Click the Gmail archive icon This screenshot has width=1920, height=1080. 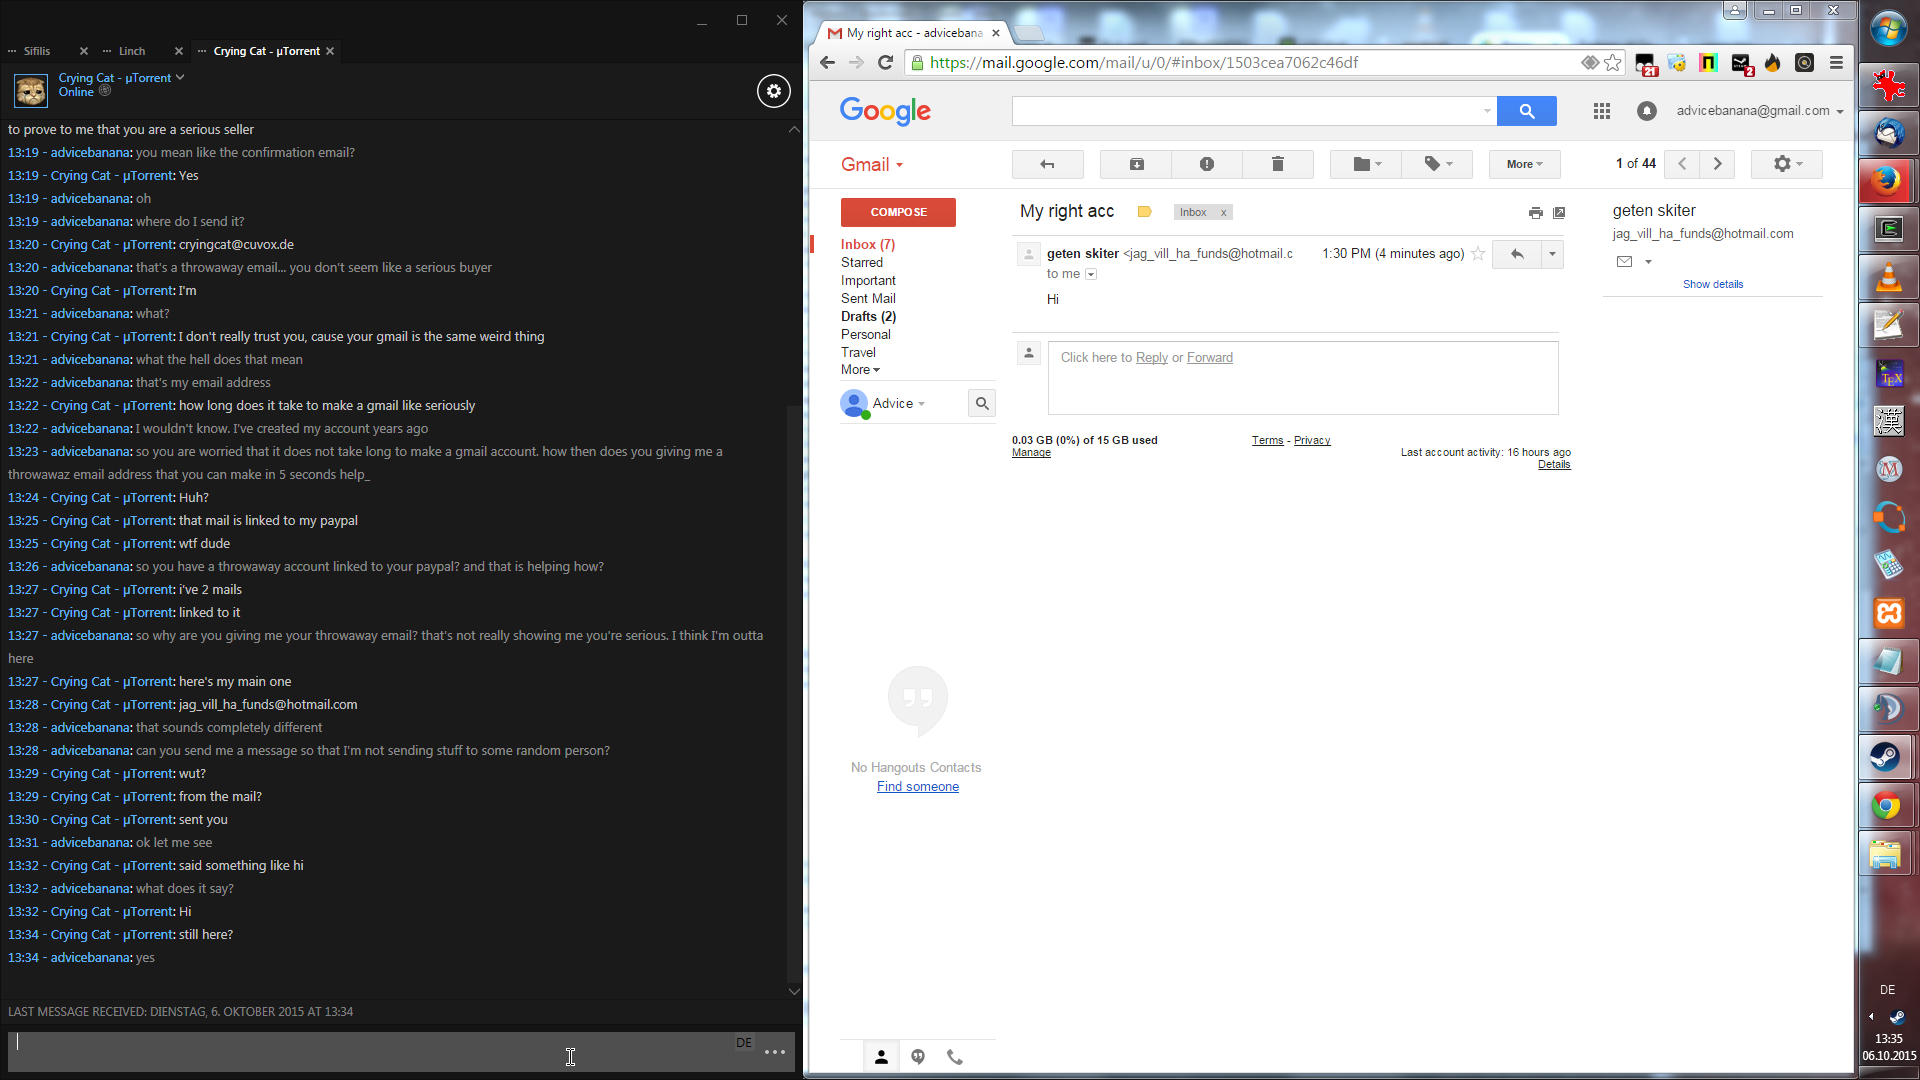pos(1136,164)
